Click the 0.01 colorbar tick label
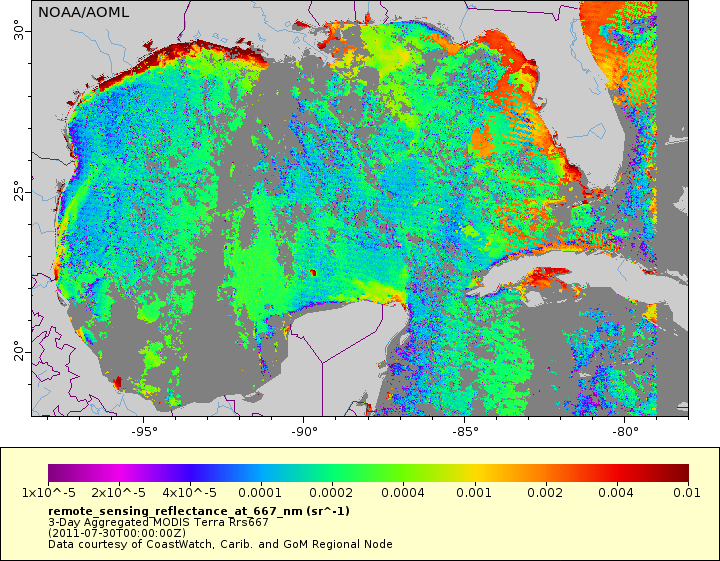 687,493
